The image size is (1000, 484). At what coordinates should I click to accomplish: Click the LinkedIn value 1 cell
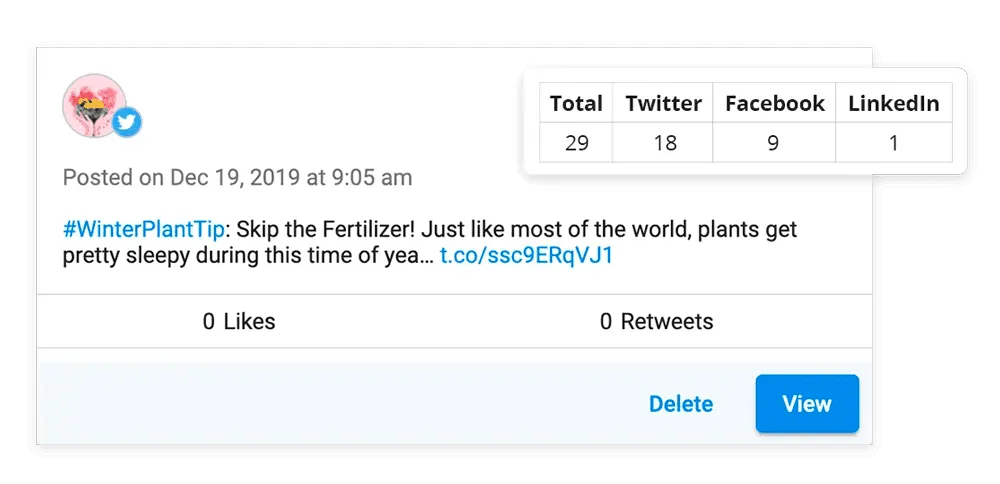(x=893, y=143)
